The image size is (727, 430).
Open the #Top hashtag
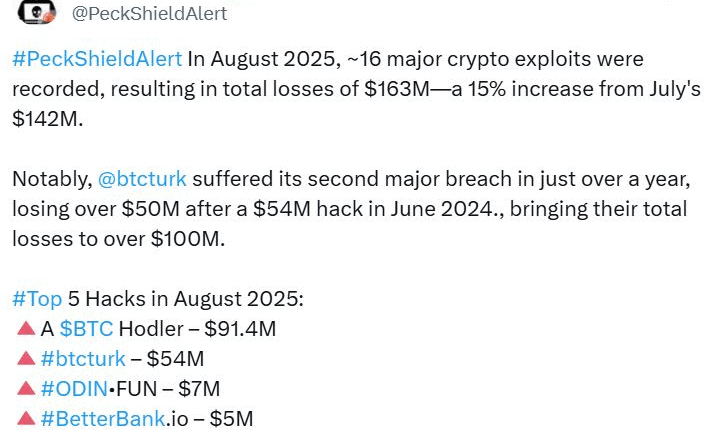click(x=39, y=299)
